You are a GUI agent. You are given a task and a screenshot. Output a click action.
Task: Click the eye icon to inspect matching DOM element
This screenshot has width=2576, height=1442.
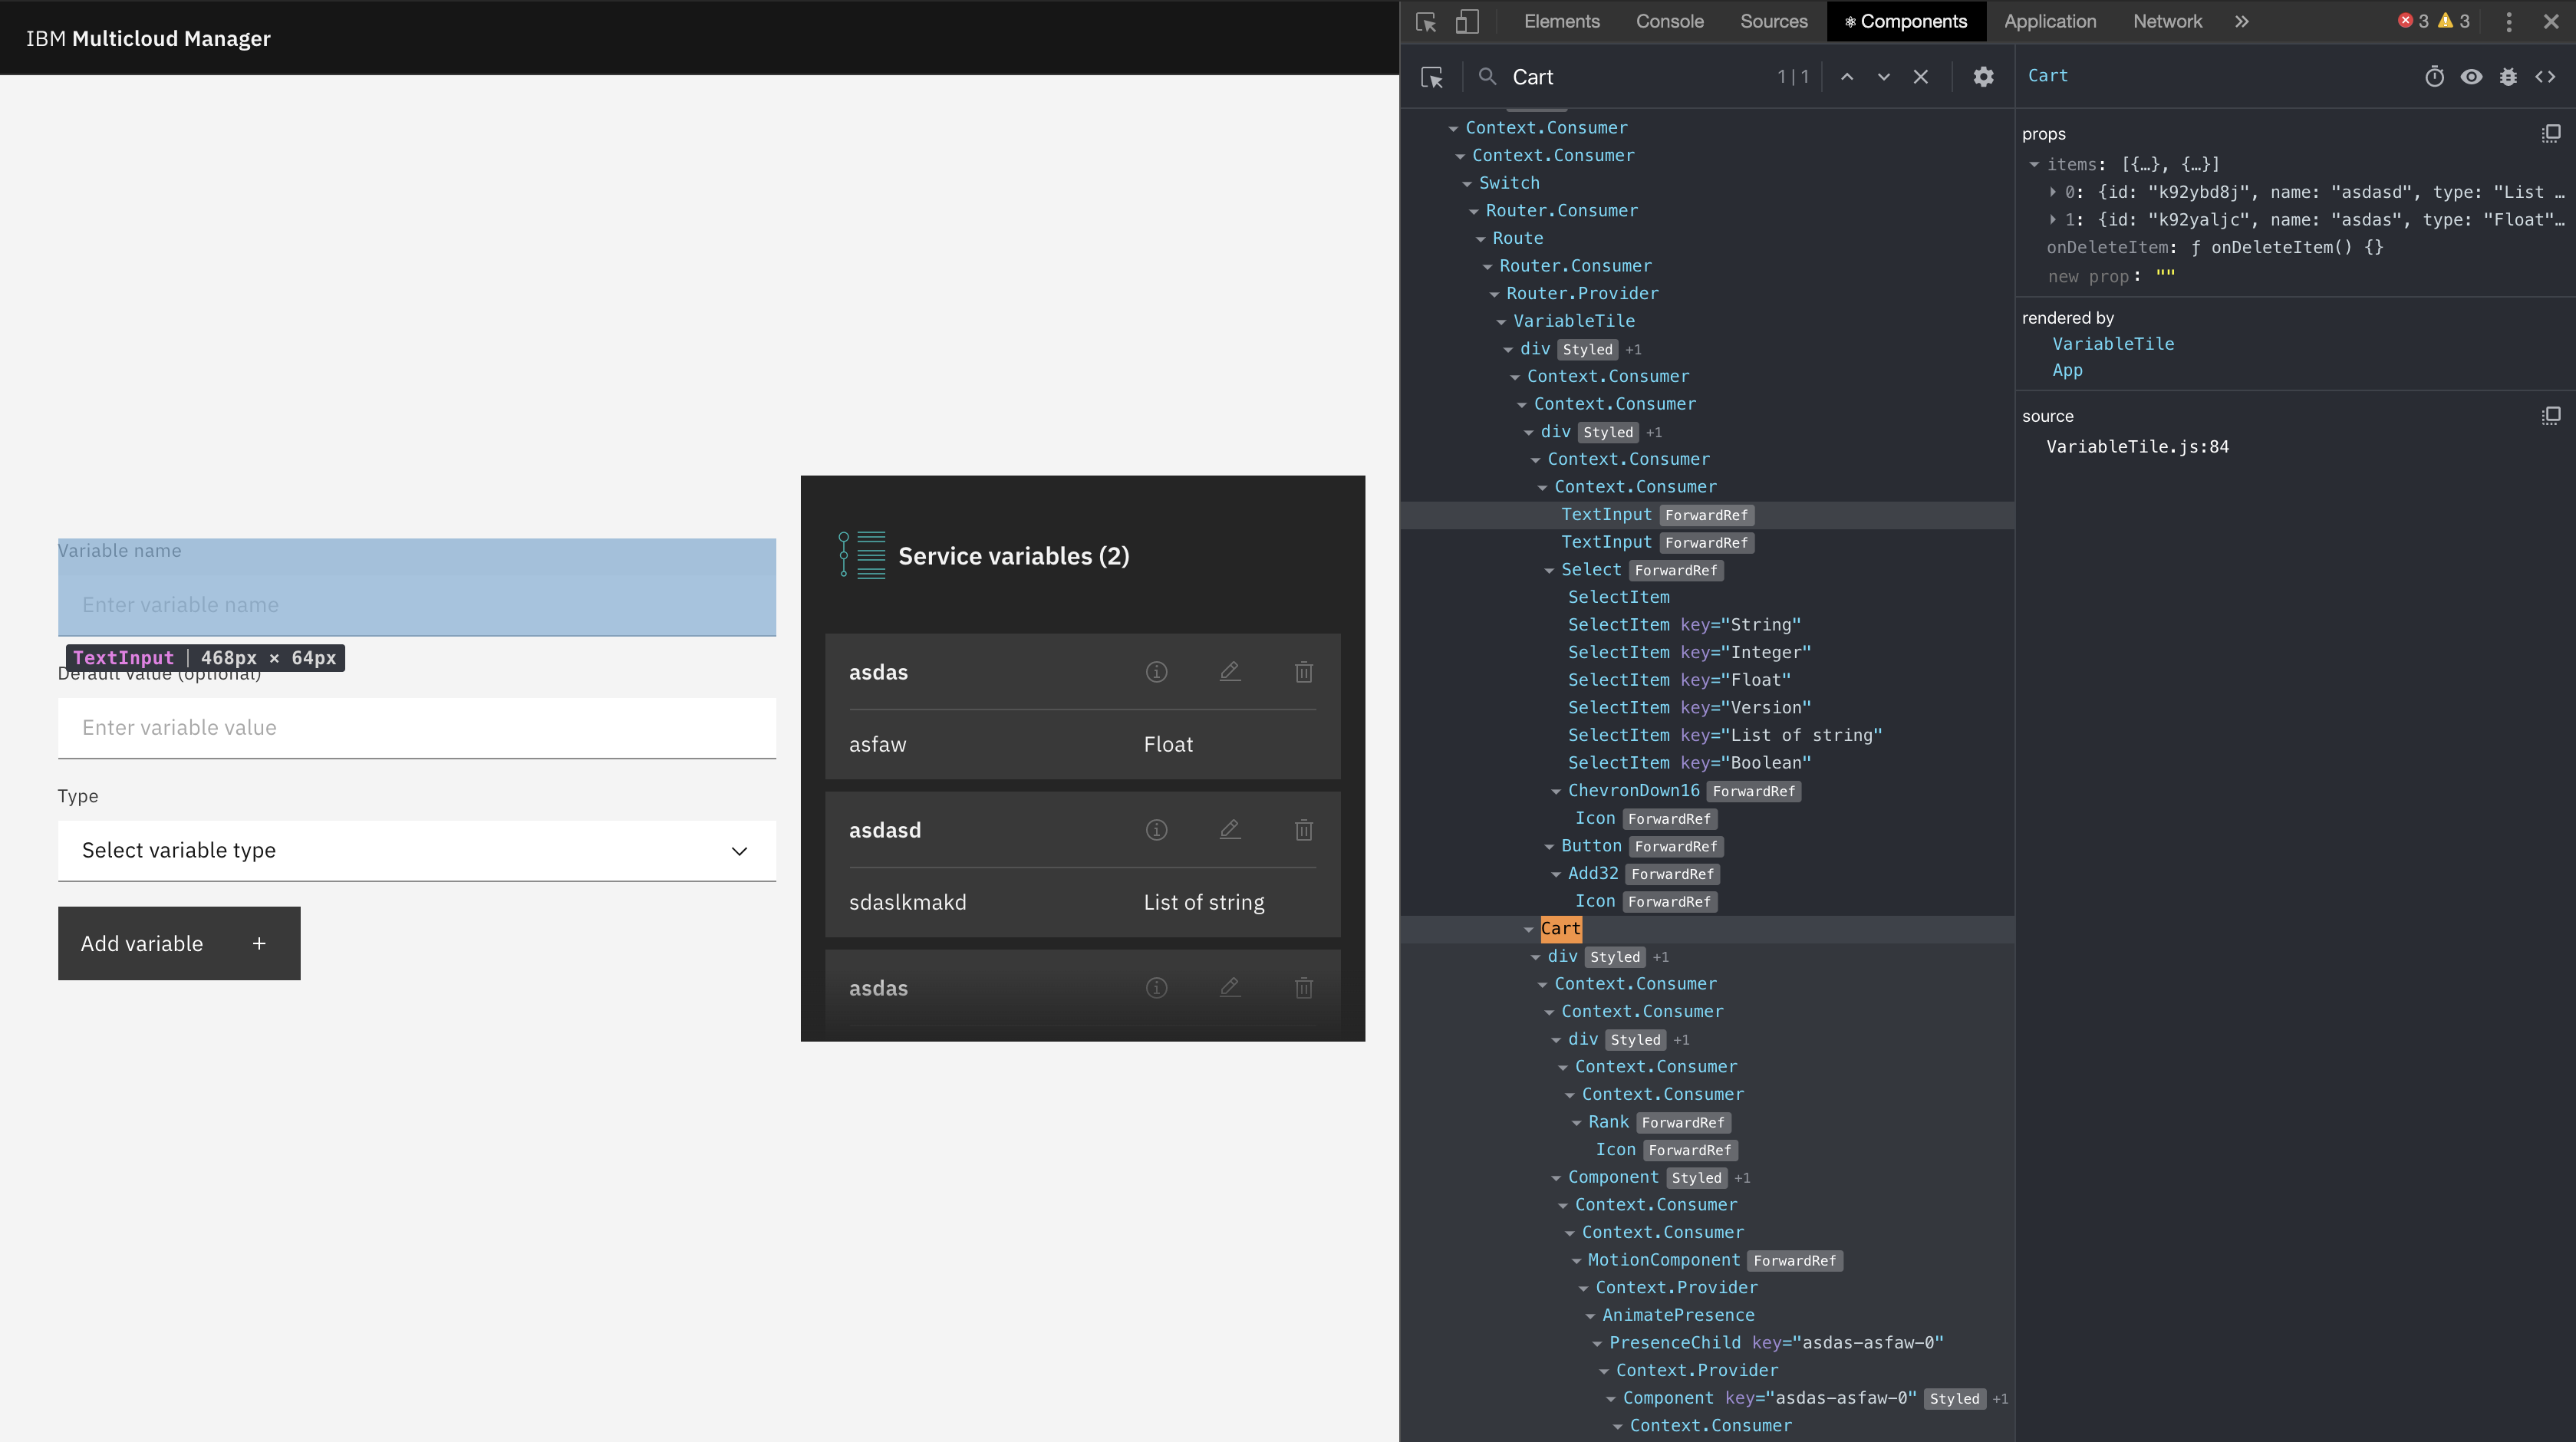[2472, 76]
